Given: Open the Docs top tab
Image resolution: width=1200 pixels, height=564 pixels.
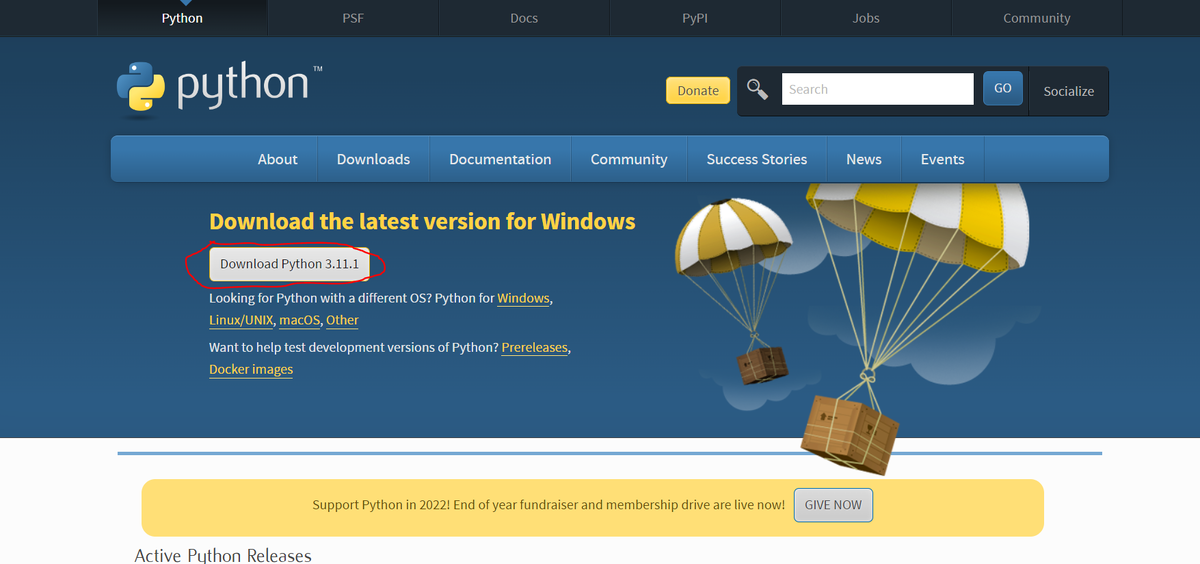Looking at the screenshot, I should point(524,18).
